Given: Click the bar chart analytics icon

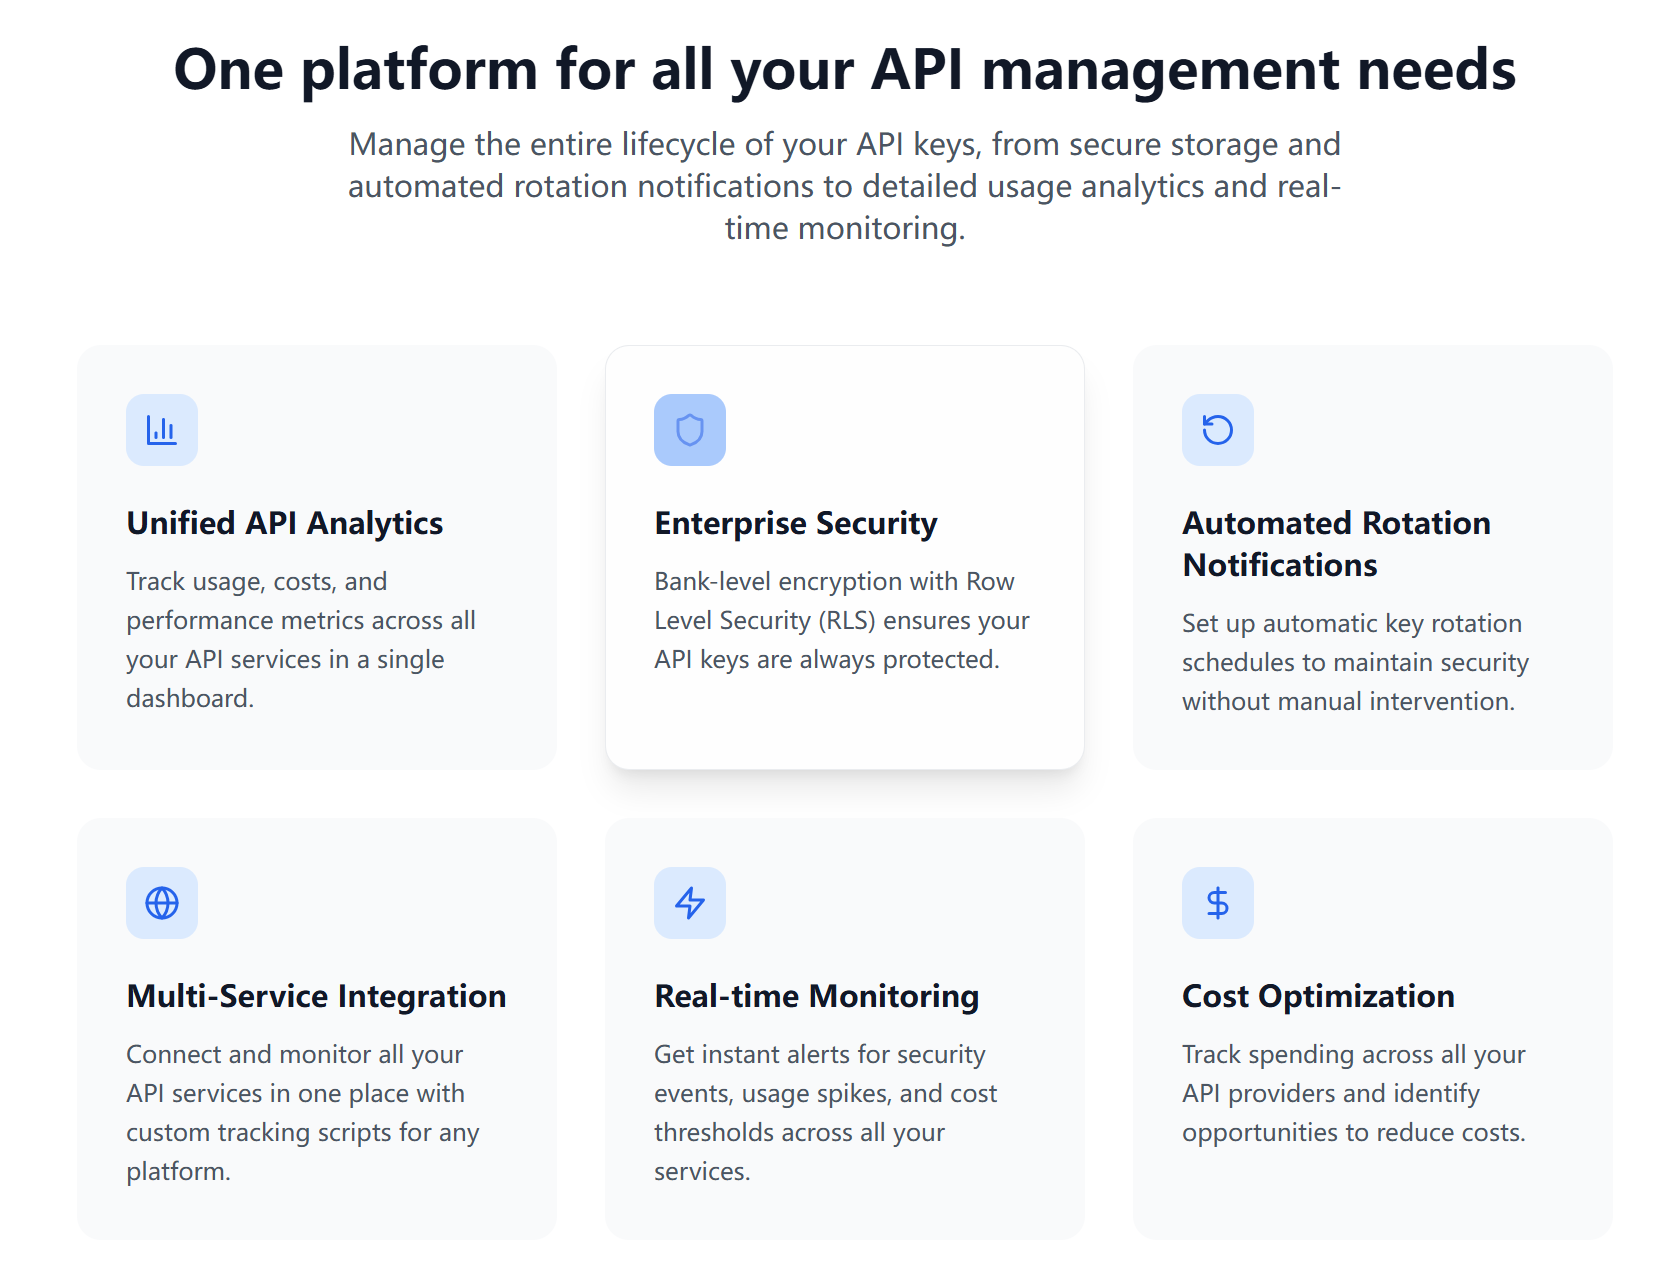Looking at the screenshot, I should (x=162, y=430).
